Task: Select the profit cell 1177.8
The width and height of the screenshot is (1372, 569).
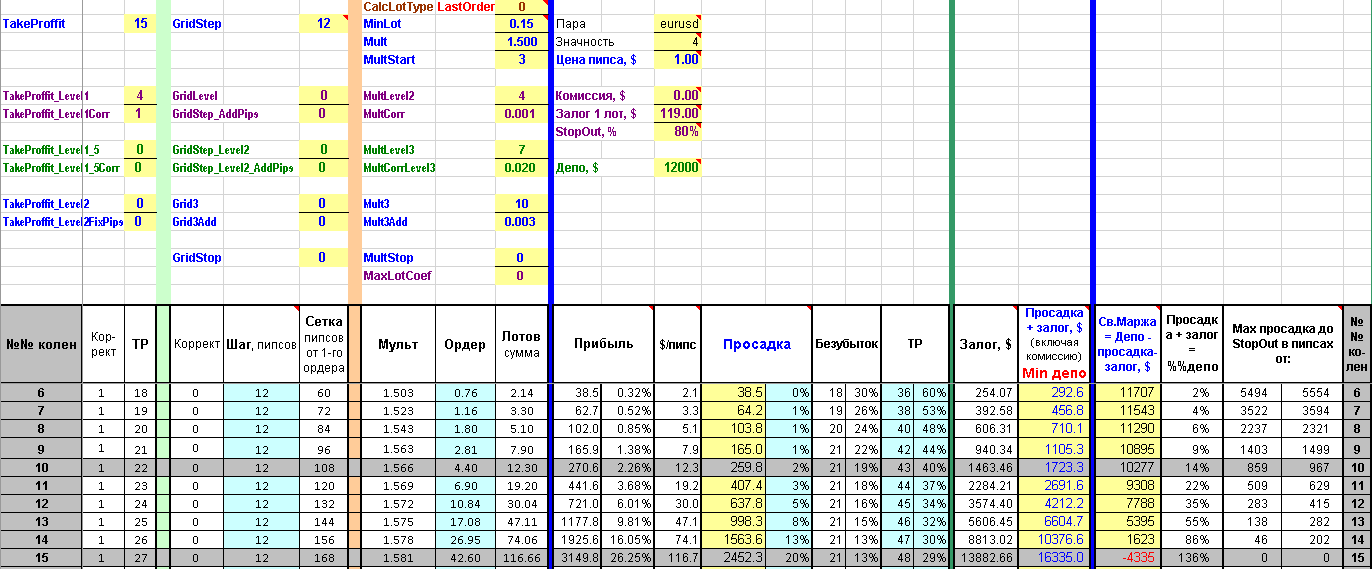Action: tap(579, 521)
